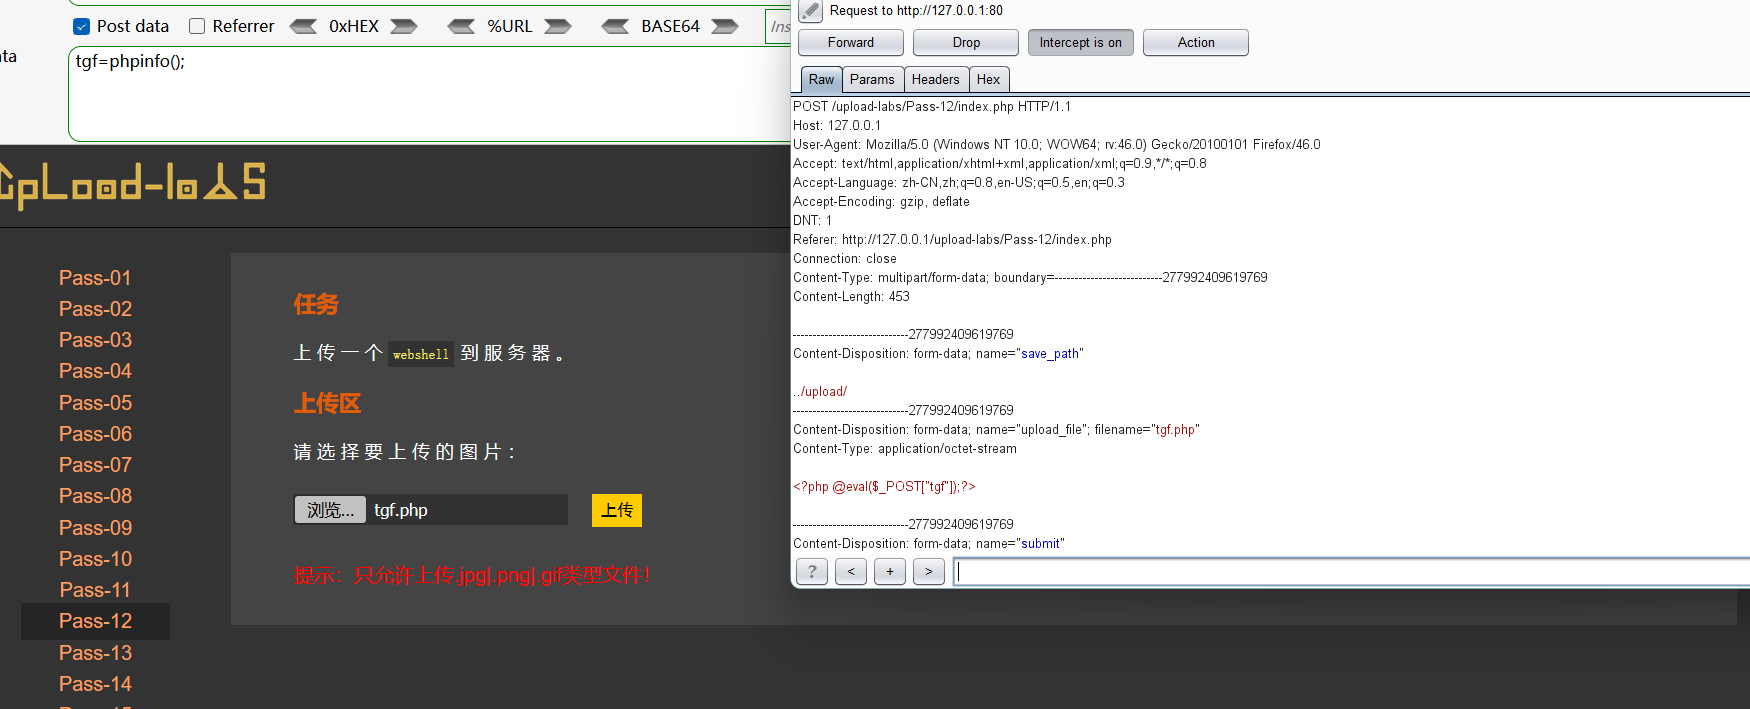Click the 上传区 heading
This screenshot has height=709, width=1750.
[327, 403]
